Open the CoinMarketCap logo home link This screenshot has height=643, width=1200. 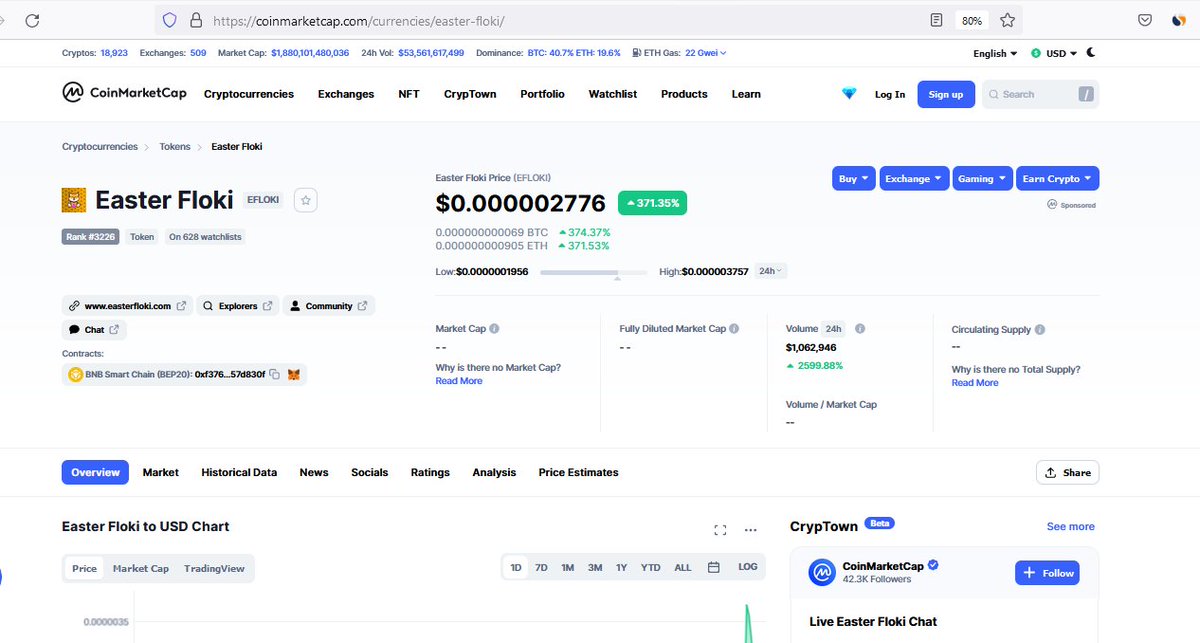[125, 93]
